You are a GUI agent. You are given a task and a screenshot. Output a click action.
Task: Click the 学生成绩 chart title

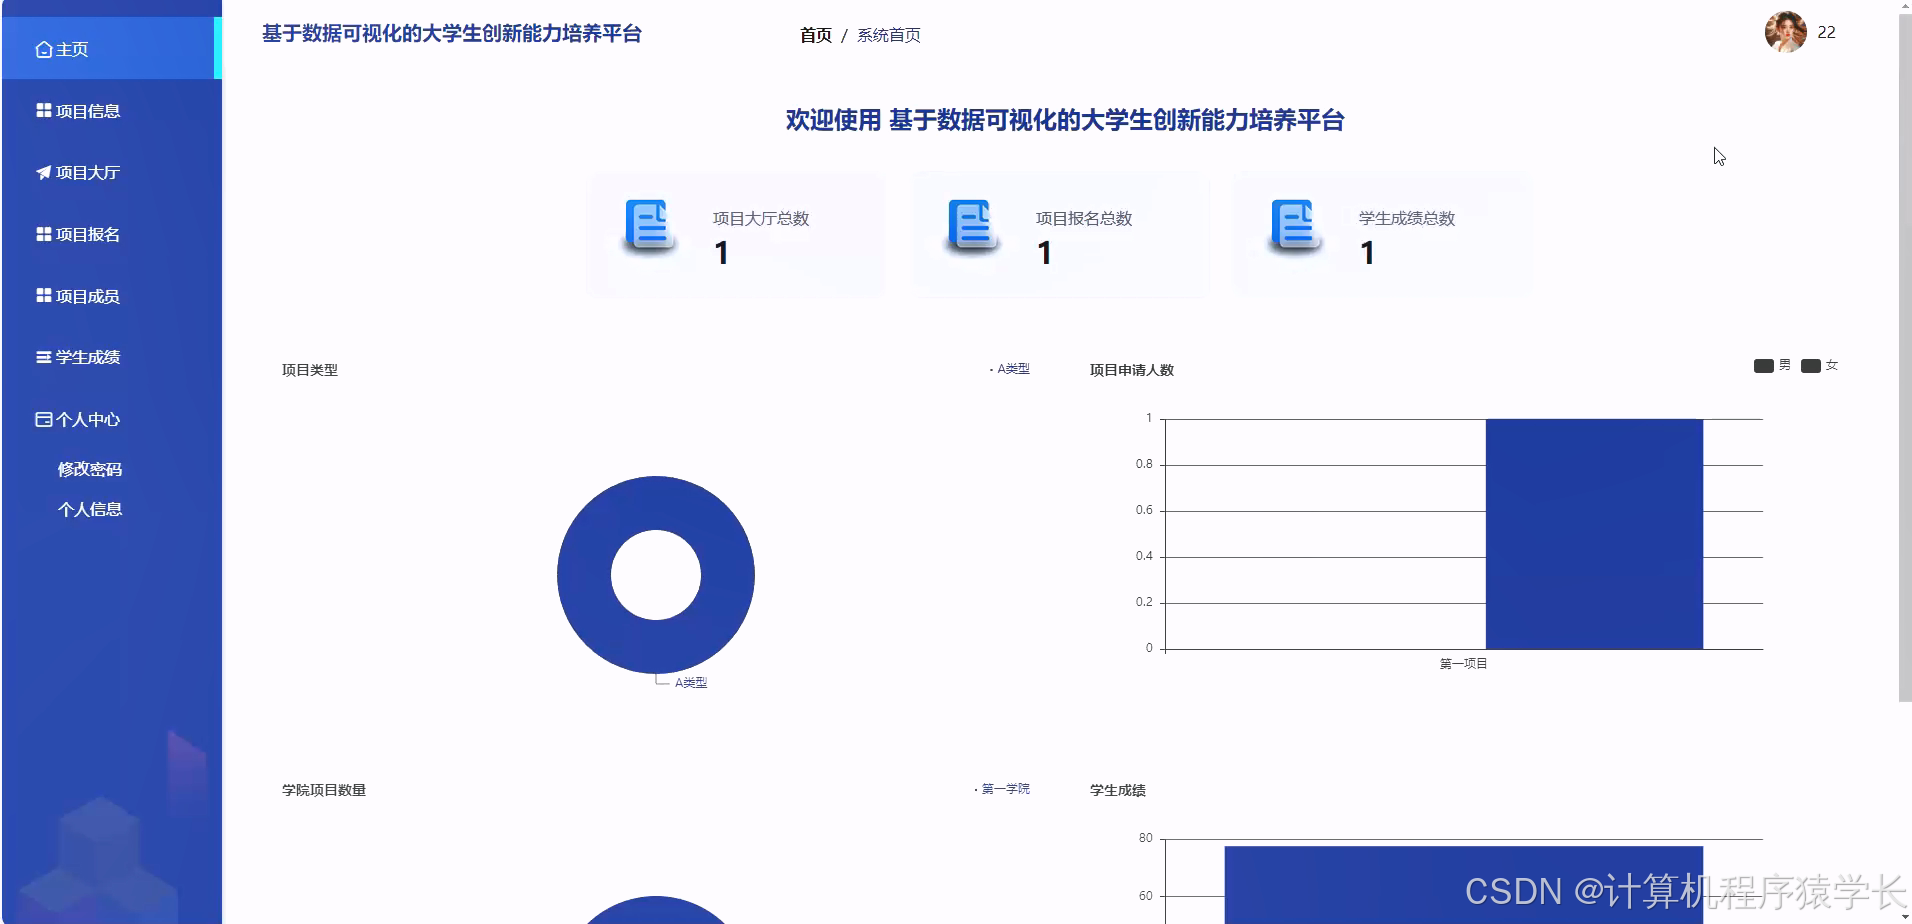click(1118, 790)
